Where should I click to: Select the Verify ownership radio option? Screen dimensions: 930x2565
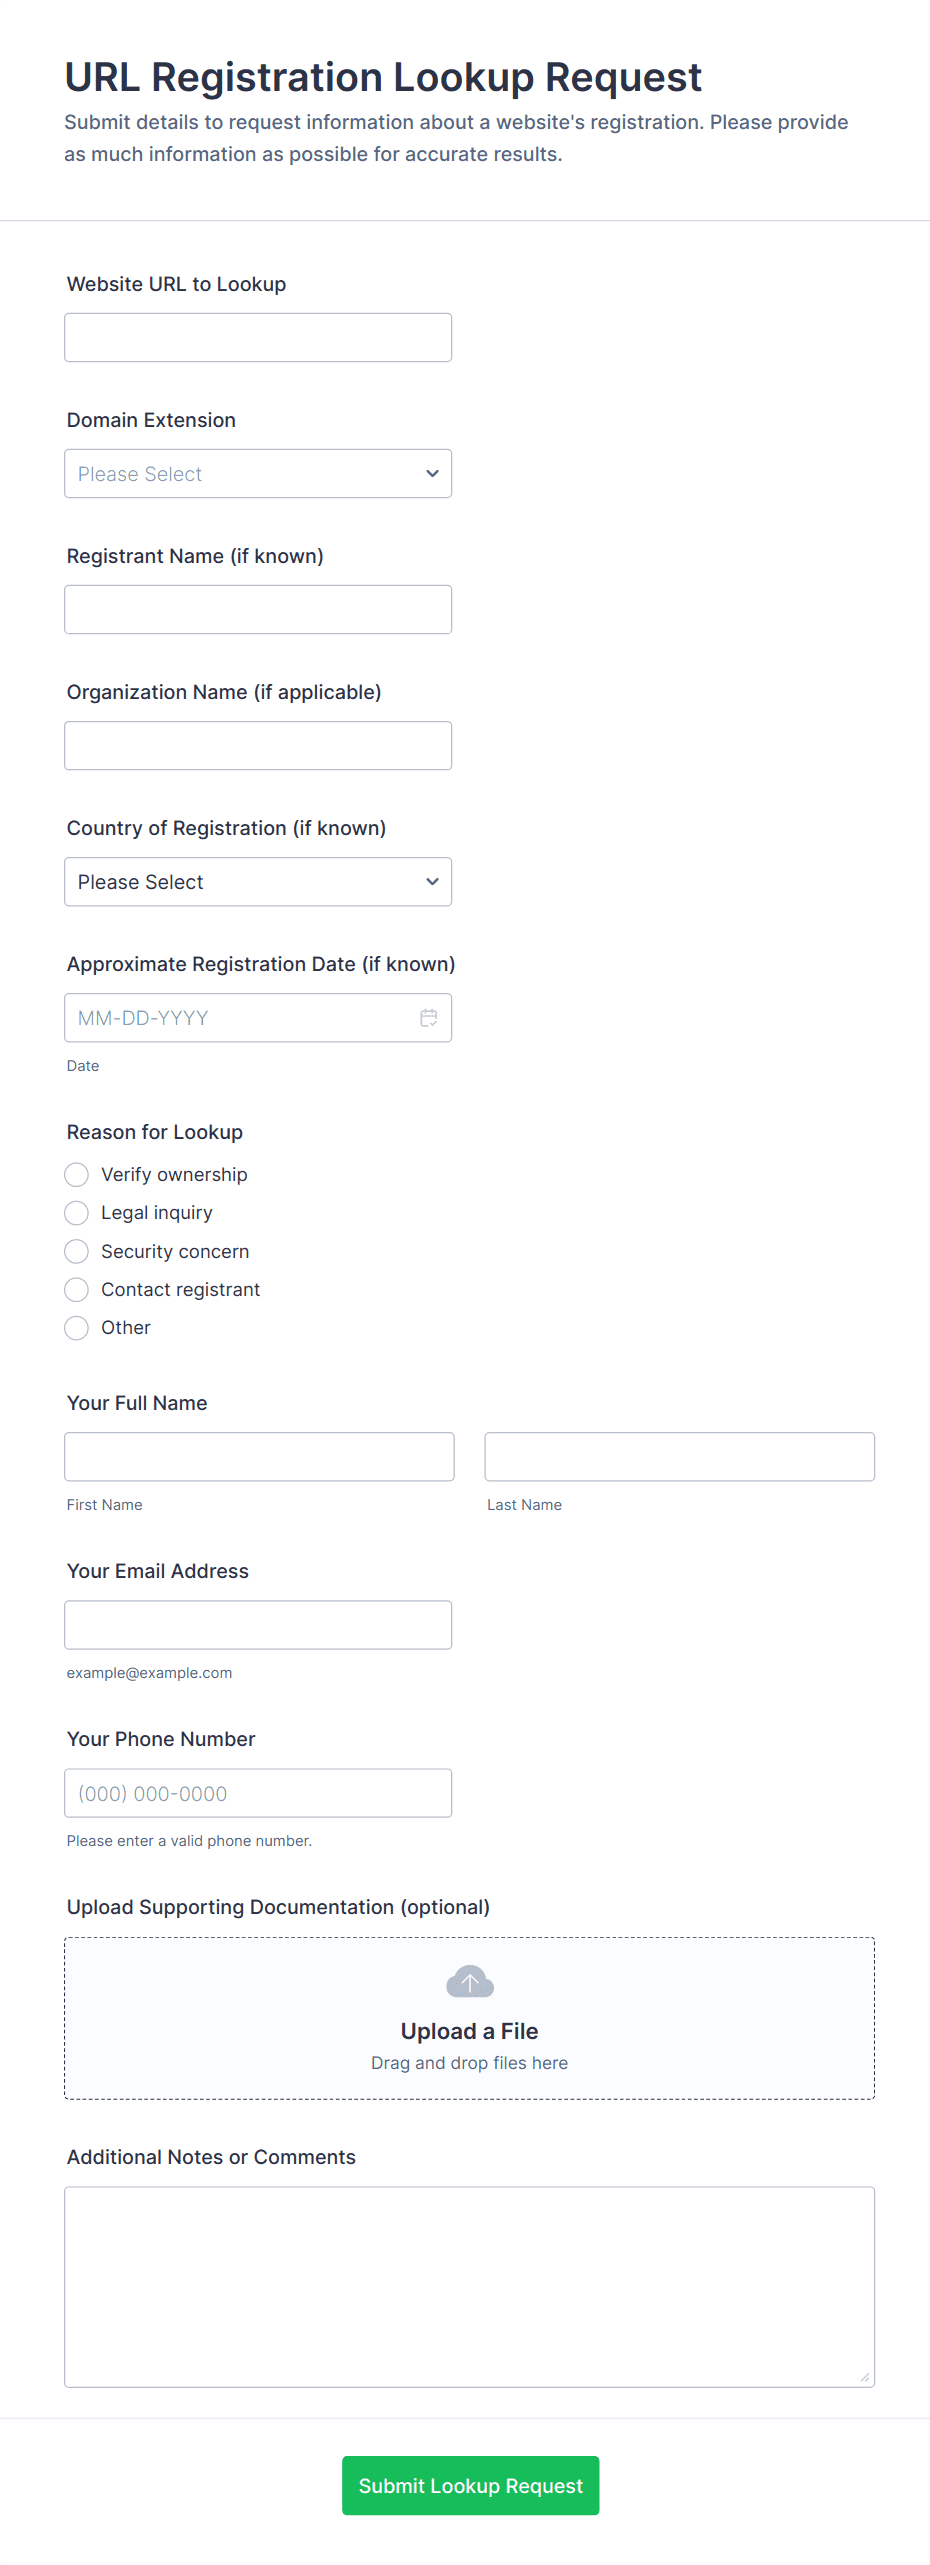pyautogui.click(x=77, y=1174)
